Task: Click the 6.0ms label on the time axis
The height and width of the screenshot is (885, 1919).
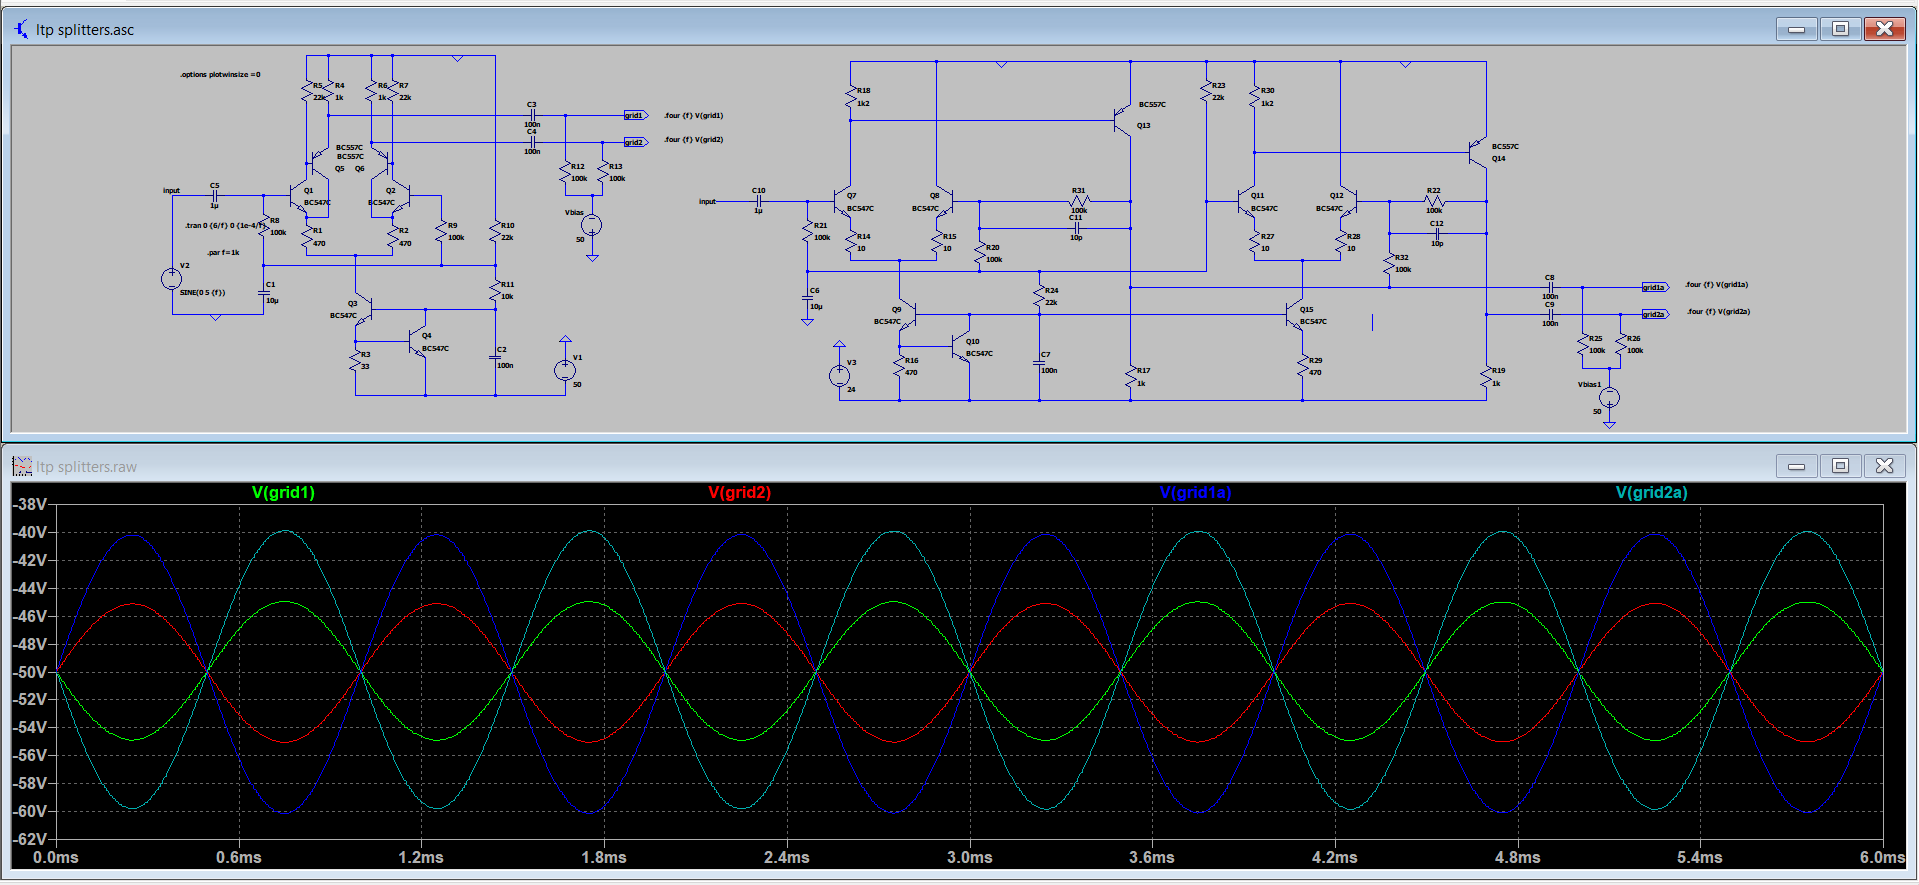Action: pos(1881,857)
